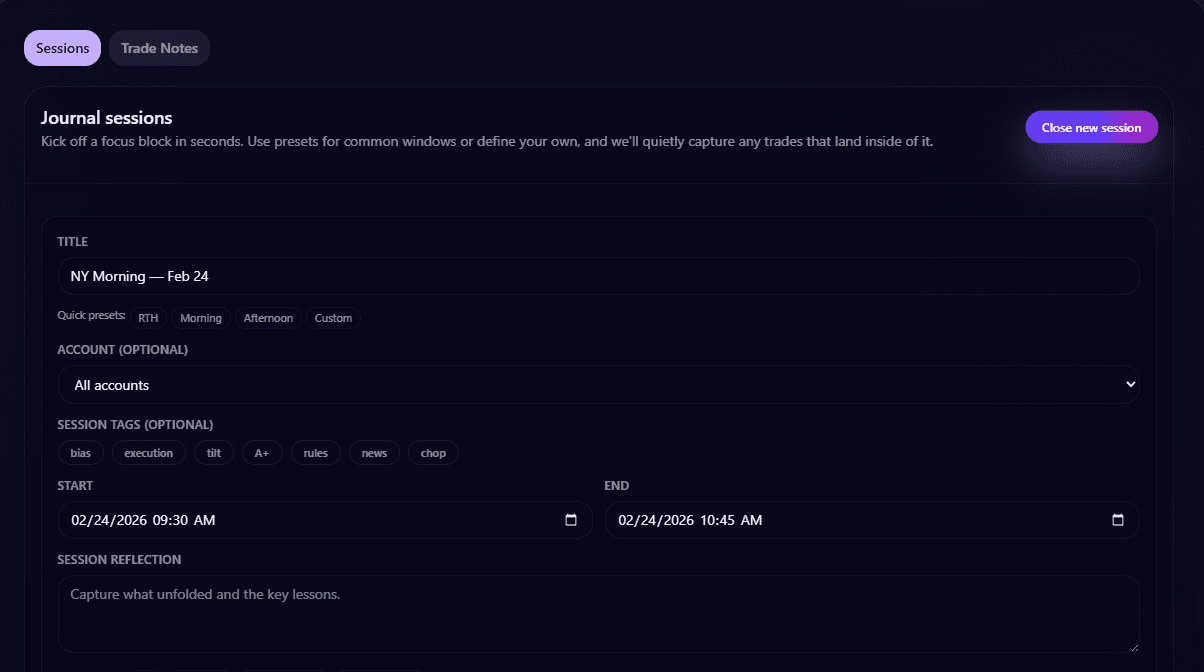Click the Session Reflection text area
Viewport: 1204px width, 672px height.
click(x=600, y=612)
